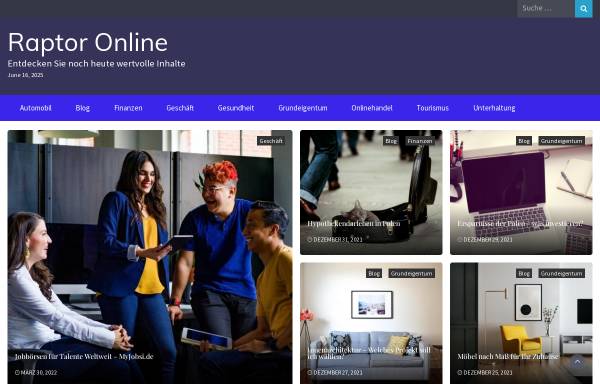
Task: Select Grundeigentum in navigation bar
Action: [303, 108]
